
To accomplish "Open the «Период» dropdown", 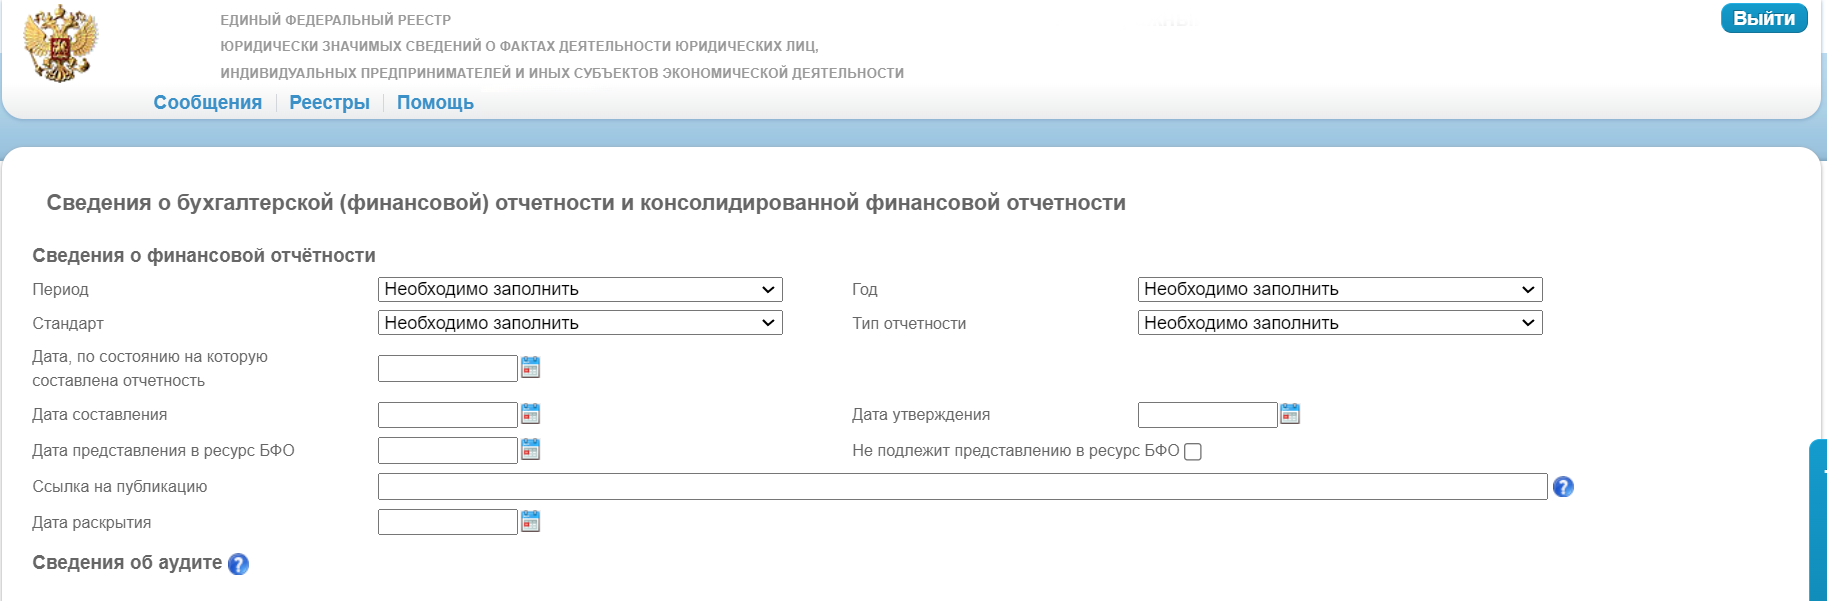I will [580, 289].
